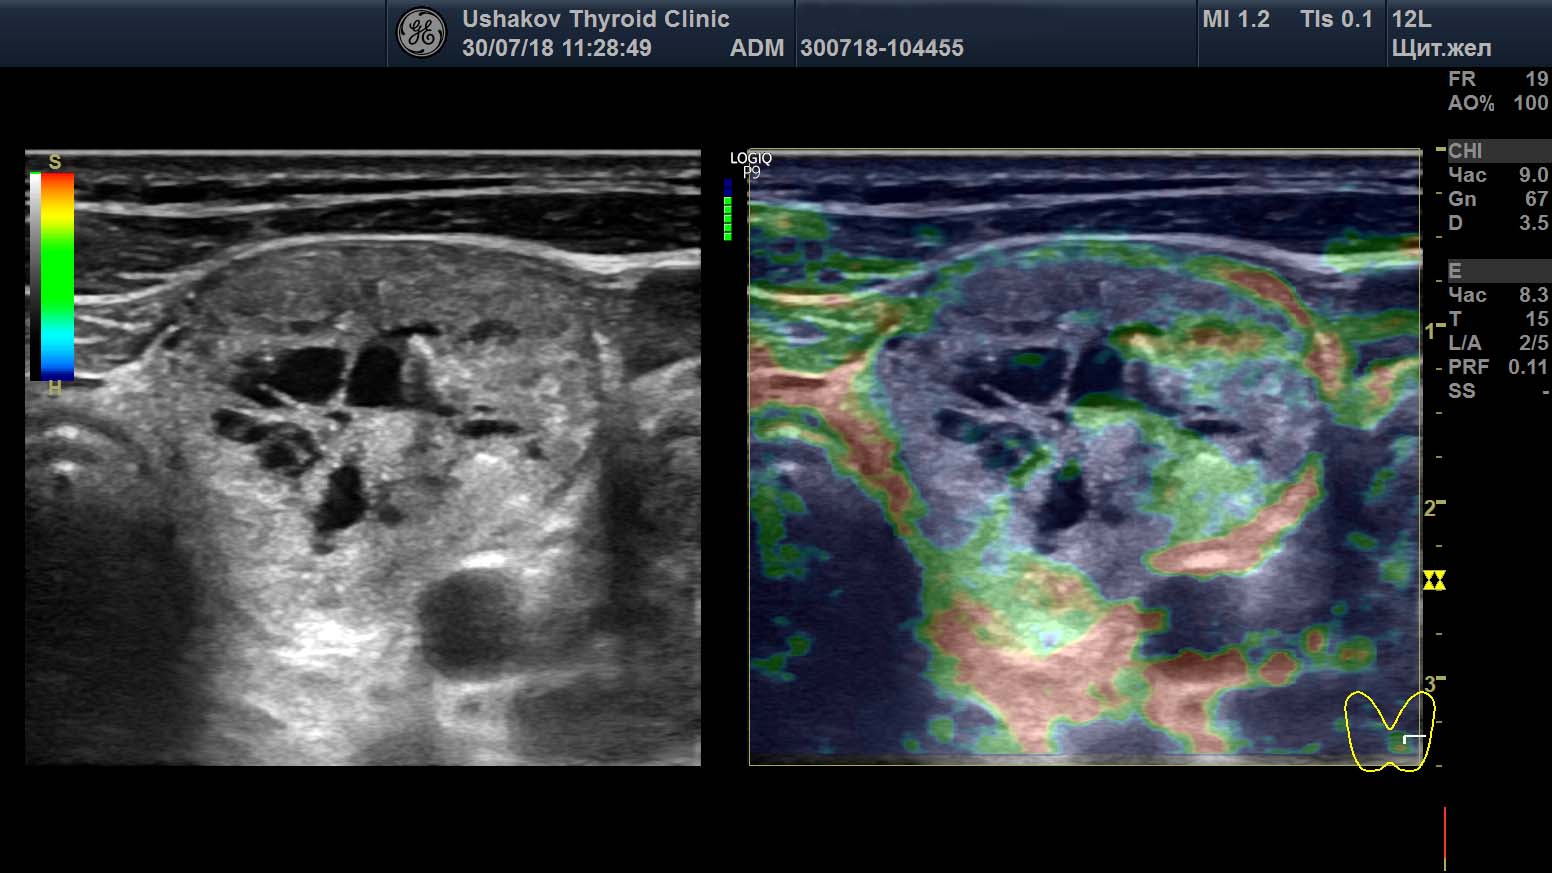Click the GE logo in header
The height and width of the screenshot is (873, 1552).
(421, 34)
